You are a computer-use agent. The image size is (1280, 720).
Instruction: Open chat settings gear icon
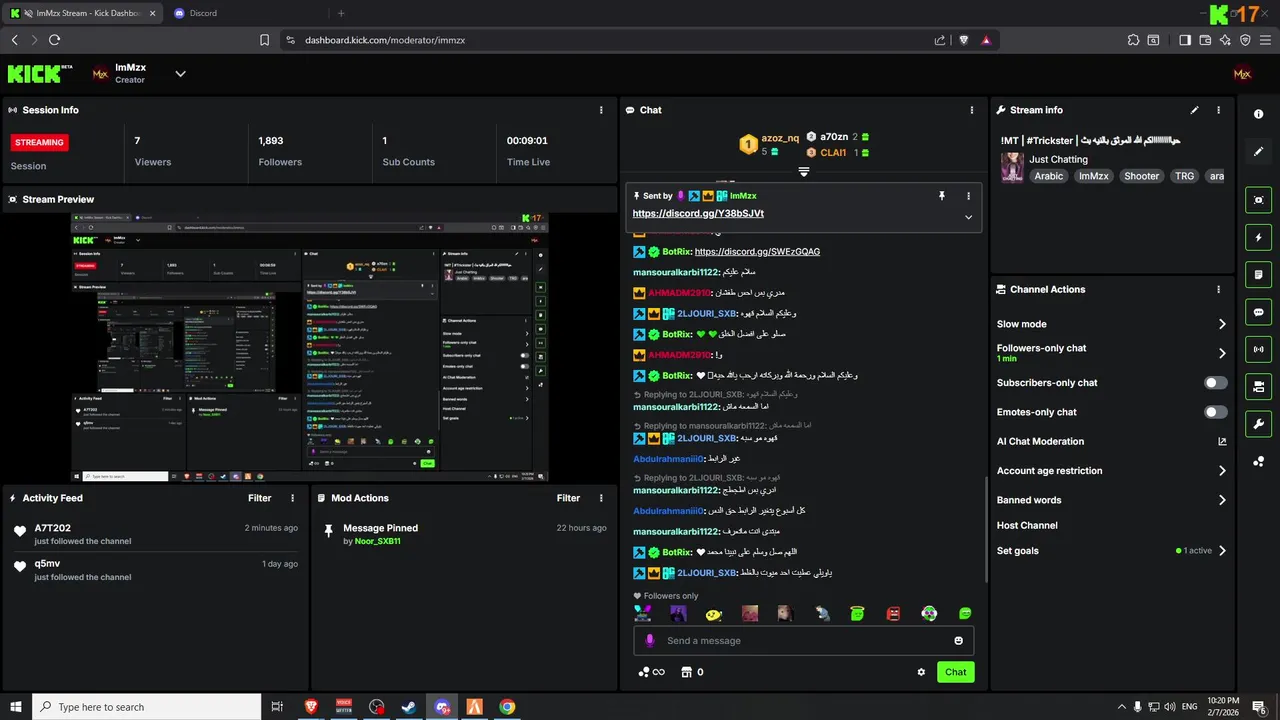click(921, 672)
